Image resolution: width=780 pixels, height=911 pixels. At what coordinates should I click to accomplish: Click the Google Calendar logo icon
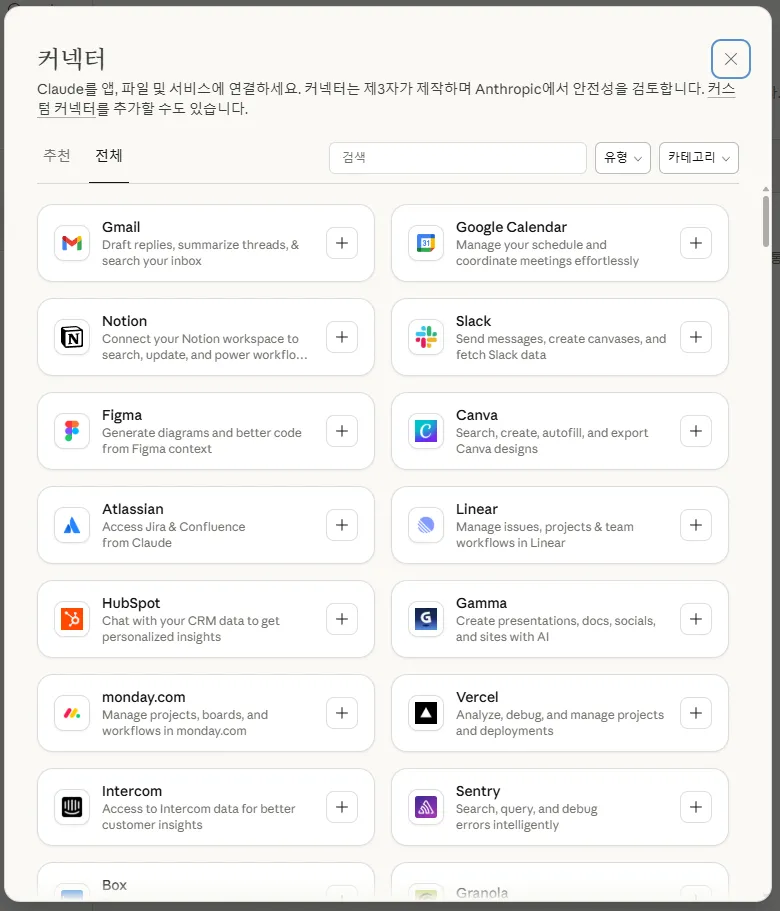tap(426, 243)
